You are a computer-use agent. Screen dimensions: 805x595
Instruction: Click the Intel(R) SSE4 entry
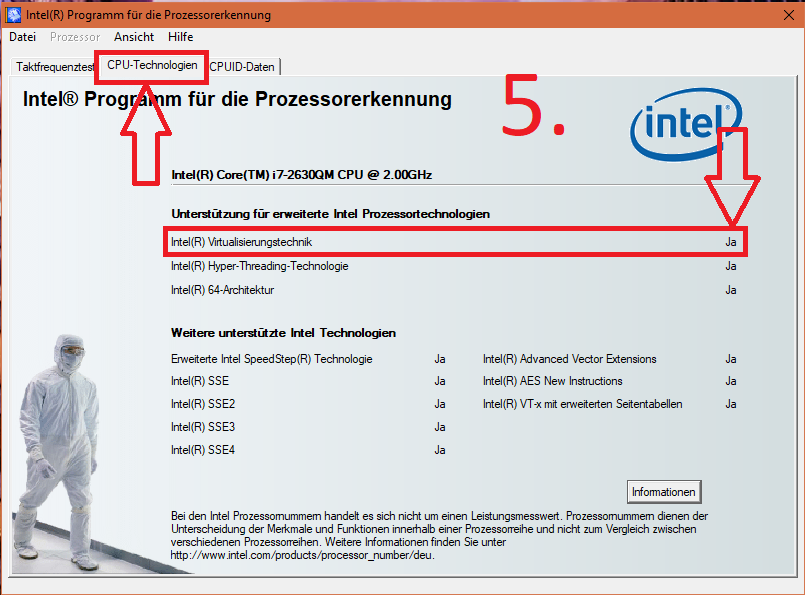[x=203, y=450]
